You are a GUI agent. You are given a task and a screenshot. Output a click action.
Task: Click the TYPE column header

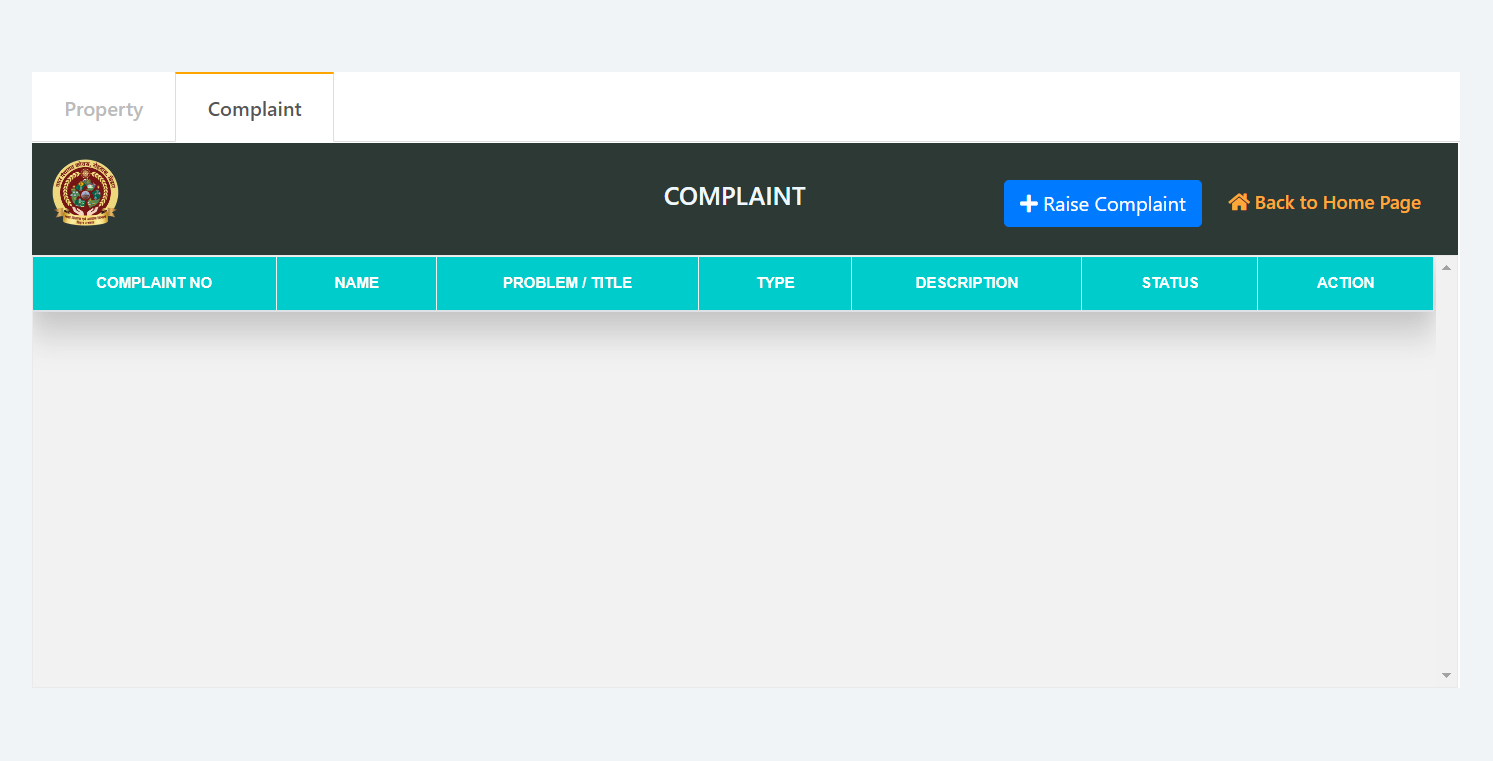point(775,283)
